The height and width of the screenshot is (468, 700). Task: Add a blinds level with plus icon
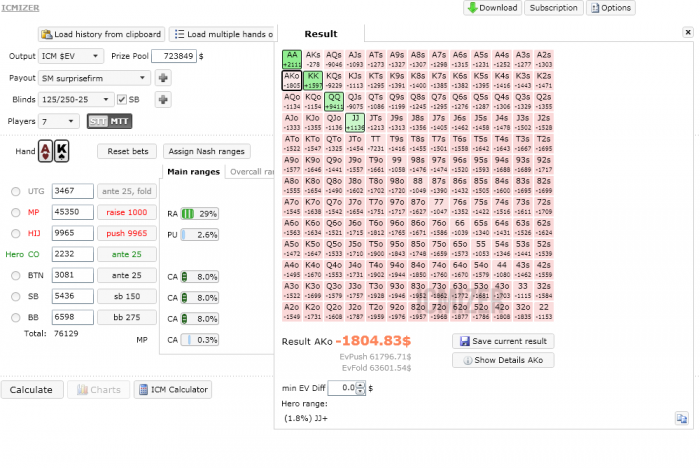point(163,99)
